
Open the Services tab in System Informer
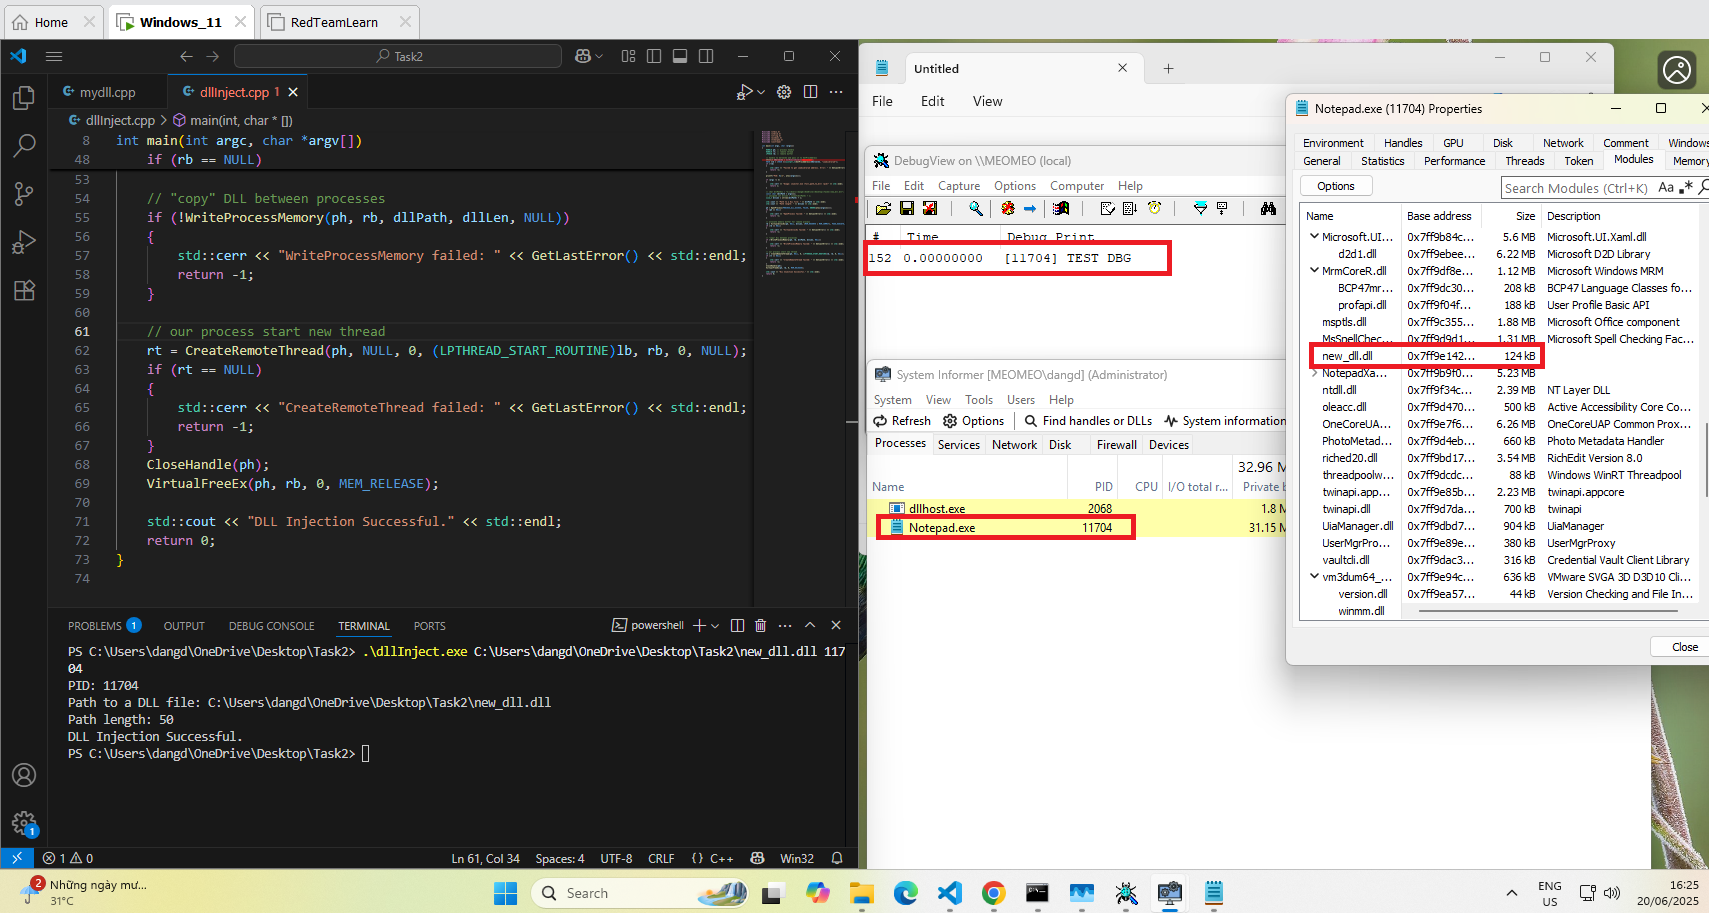coord(959,445)
